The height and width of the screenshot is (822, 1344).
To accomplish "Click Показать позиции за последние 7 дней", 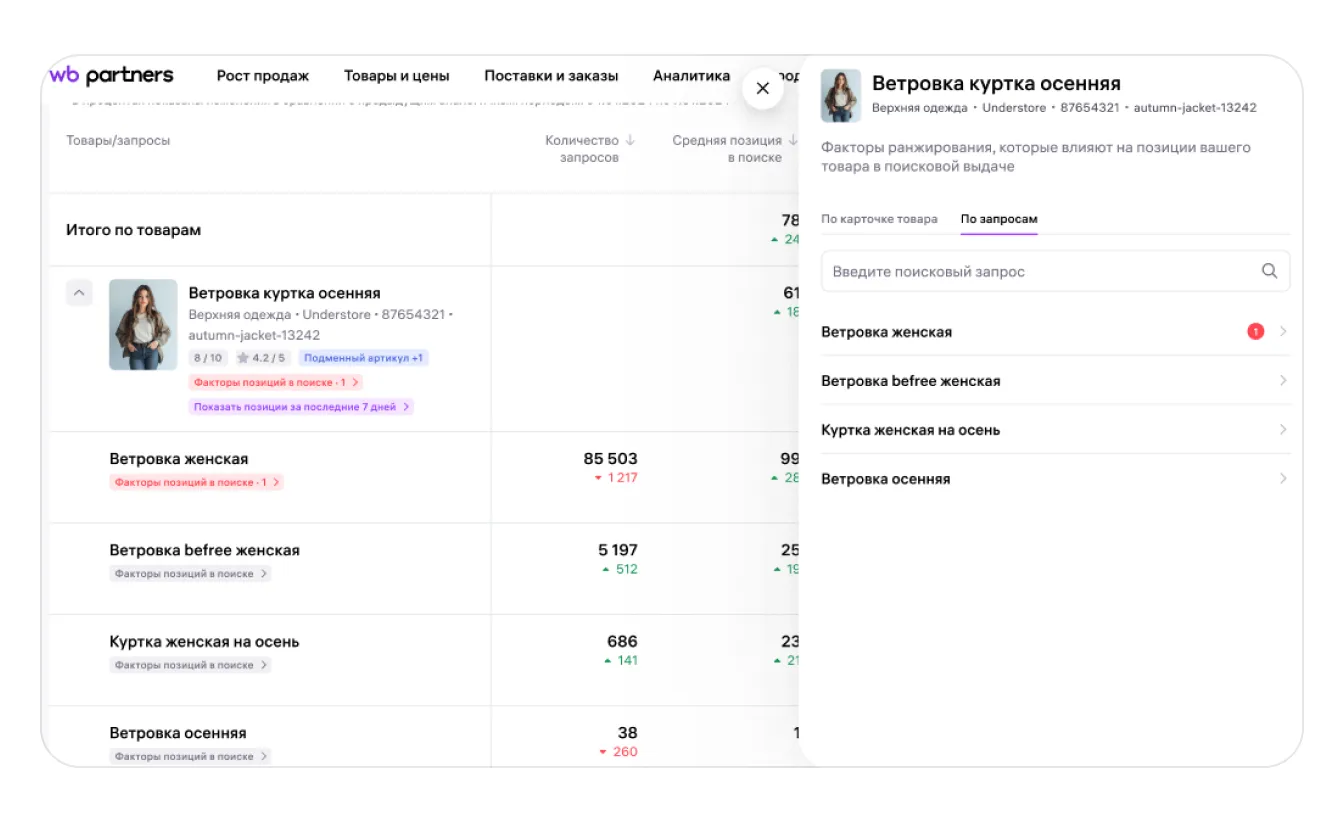I will [301, 407].
